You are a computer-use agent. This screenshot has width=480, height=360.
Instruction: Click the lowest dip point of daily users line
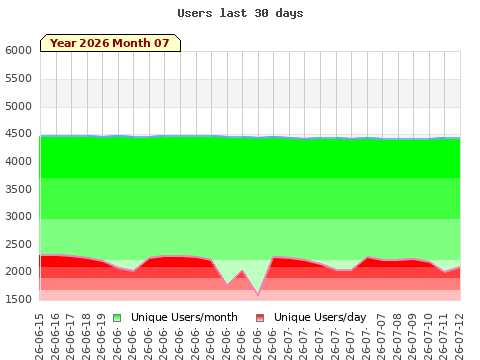258,295
